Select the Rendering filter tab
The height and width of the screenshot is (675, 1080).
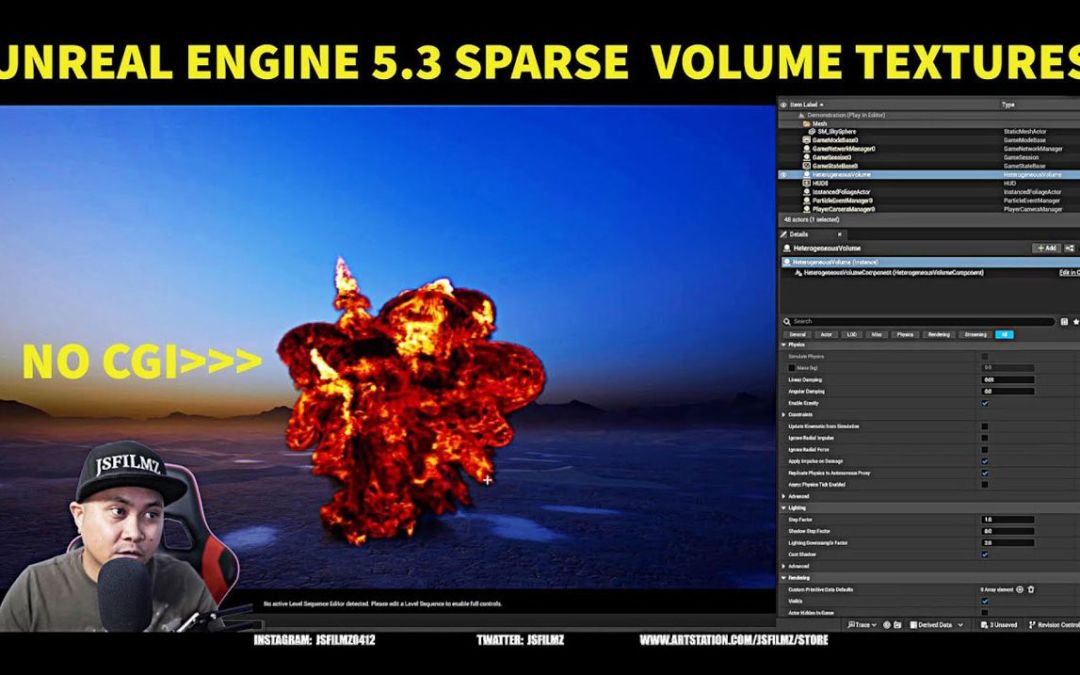pos(939,335)
